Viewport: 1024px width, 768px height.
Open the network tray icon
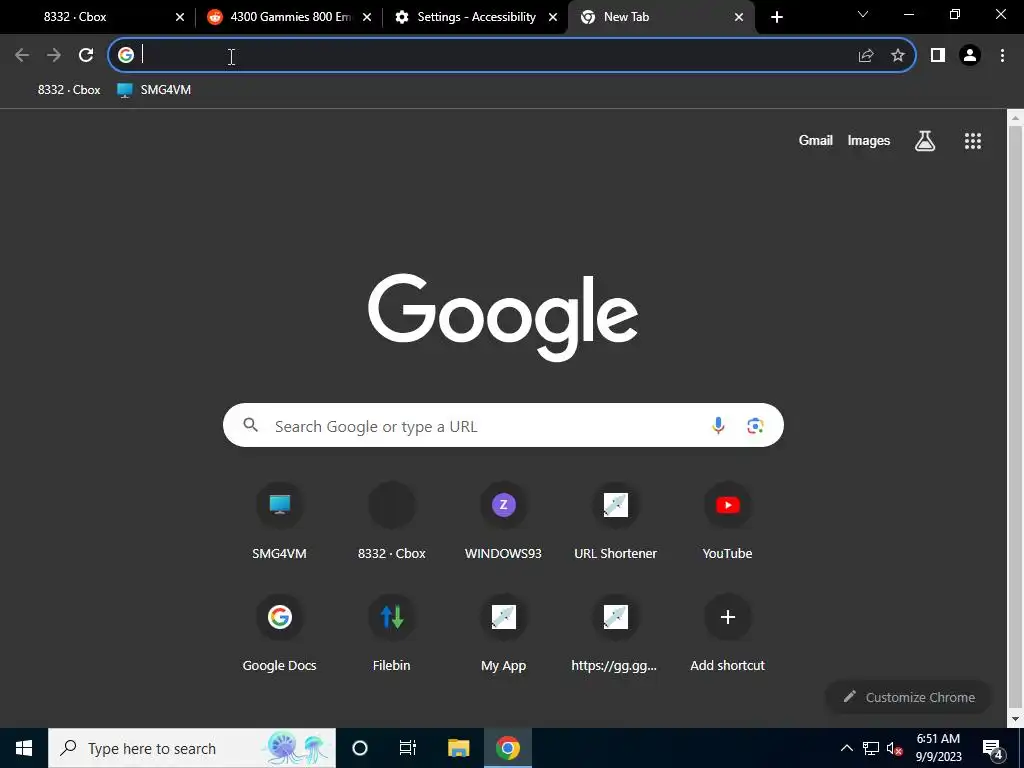click(x=871, y=748)
